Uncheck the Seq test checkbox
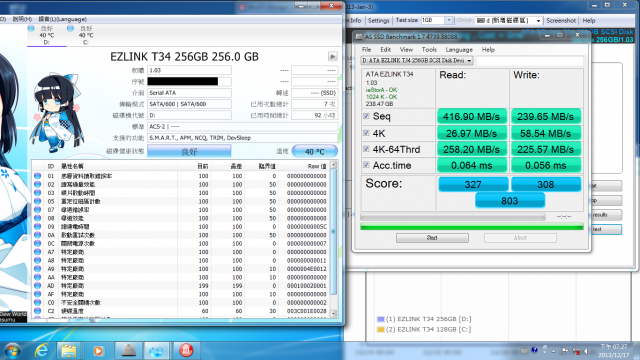The image size is (640, 360). click(366, 116)
